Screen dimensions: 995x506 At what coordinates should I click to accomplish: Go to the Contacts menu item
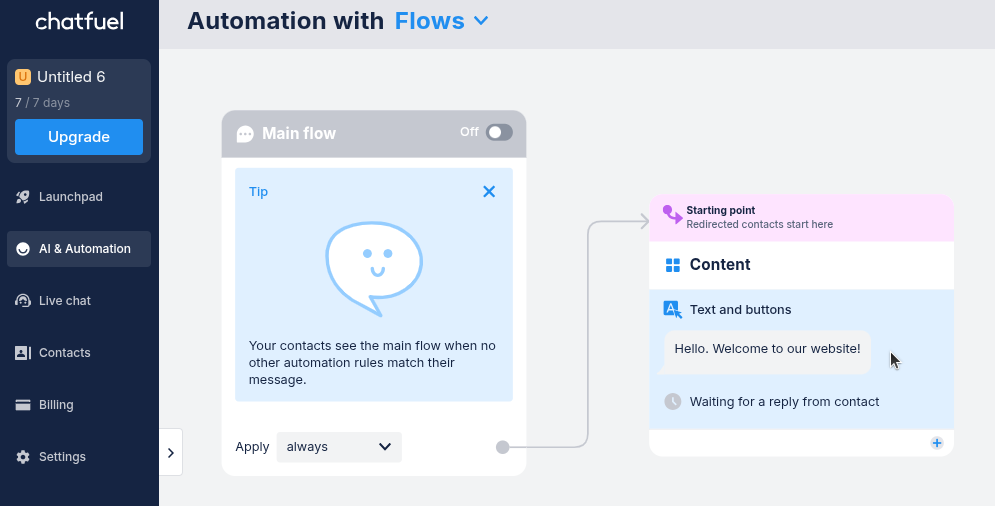click(x=65, y=353)
